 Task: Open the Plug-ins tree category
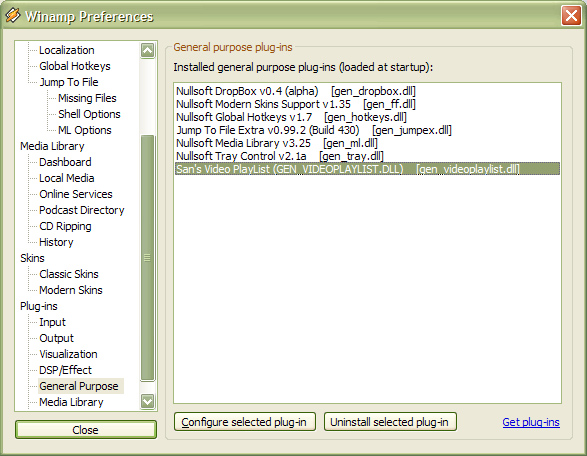coord(39,306)
